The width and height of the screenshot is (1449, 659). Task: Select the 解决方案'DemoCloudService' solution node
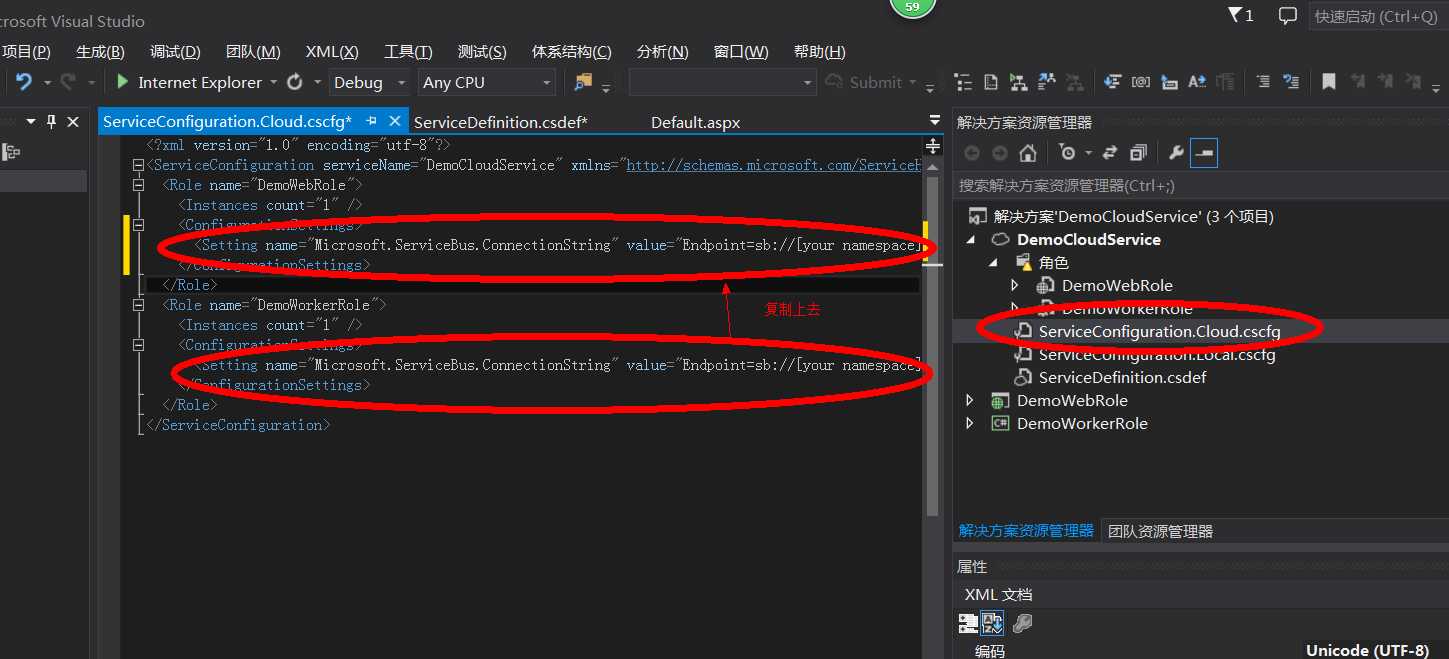point(1133,216)
